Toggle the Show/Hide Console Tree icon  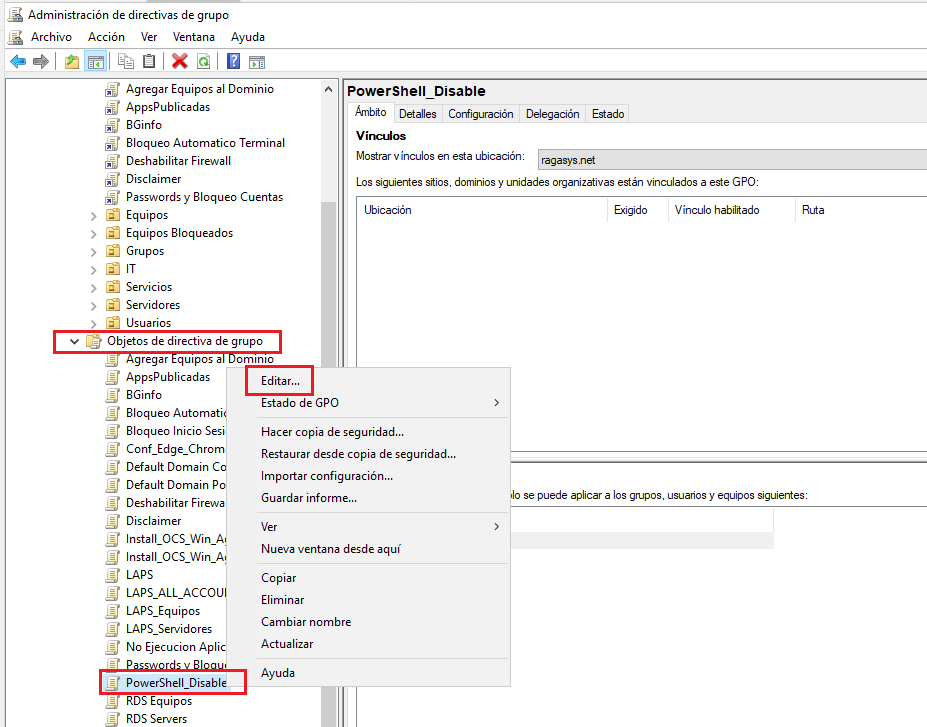click(96, 61)
